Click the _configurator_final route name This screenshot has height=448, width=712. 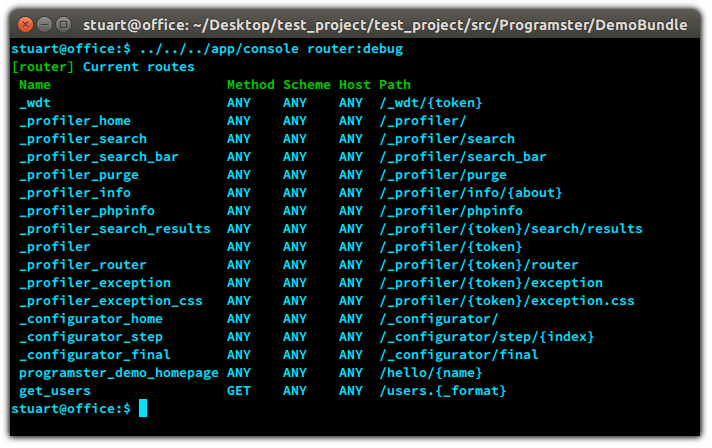pyautogui.click(x=95, y=355)
